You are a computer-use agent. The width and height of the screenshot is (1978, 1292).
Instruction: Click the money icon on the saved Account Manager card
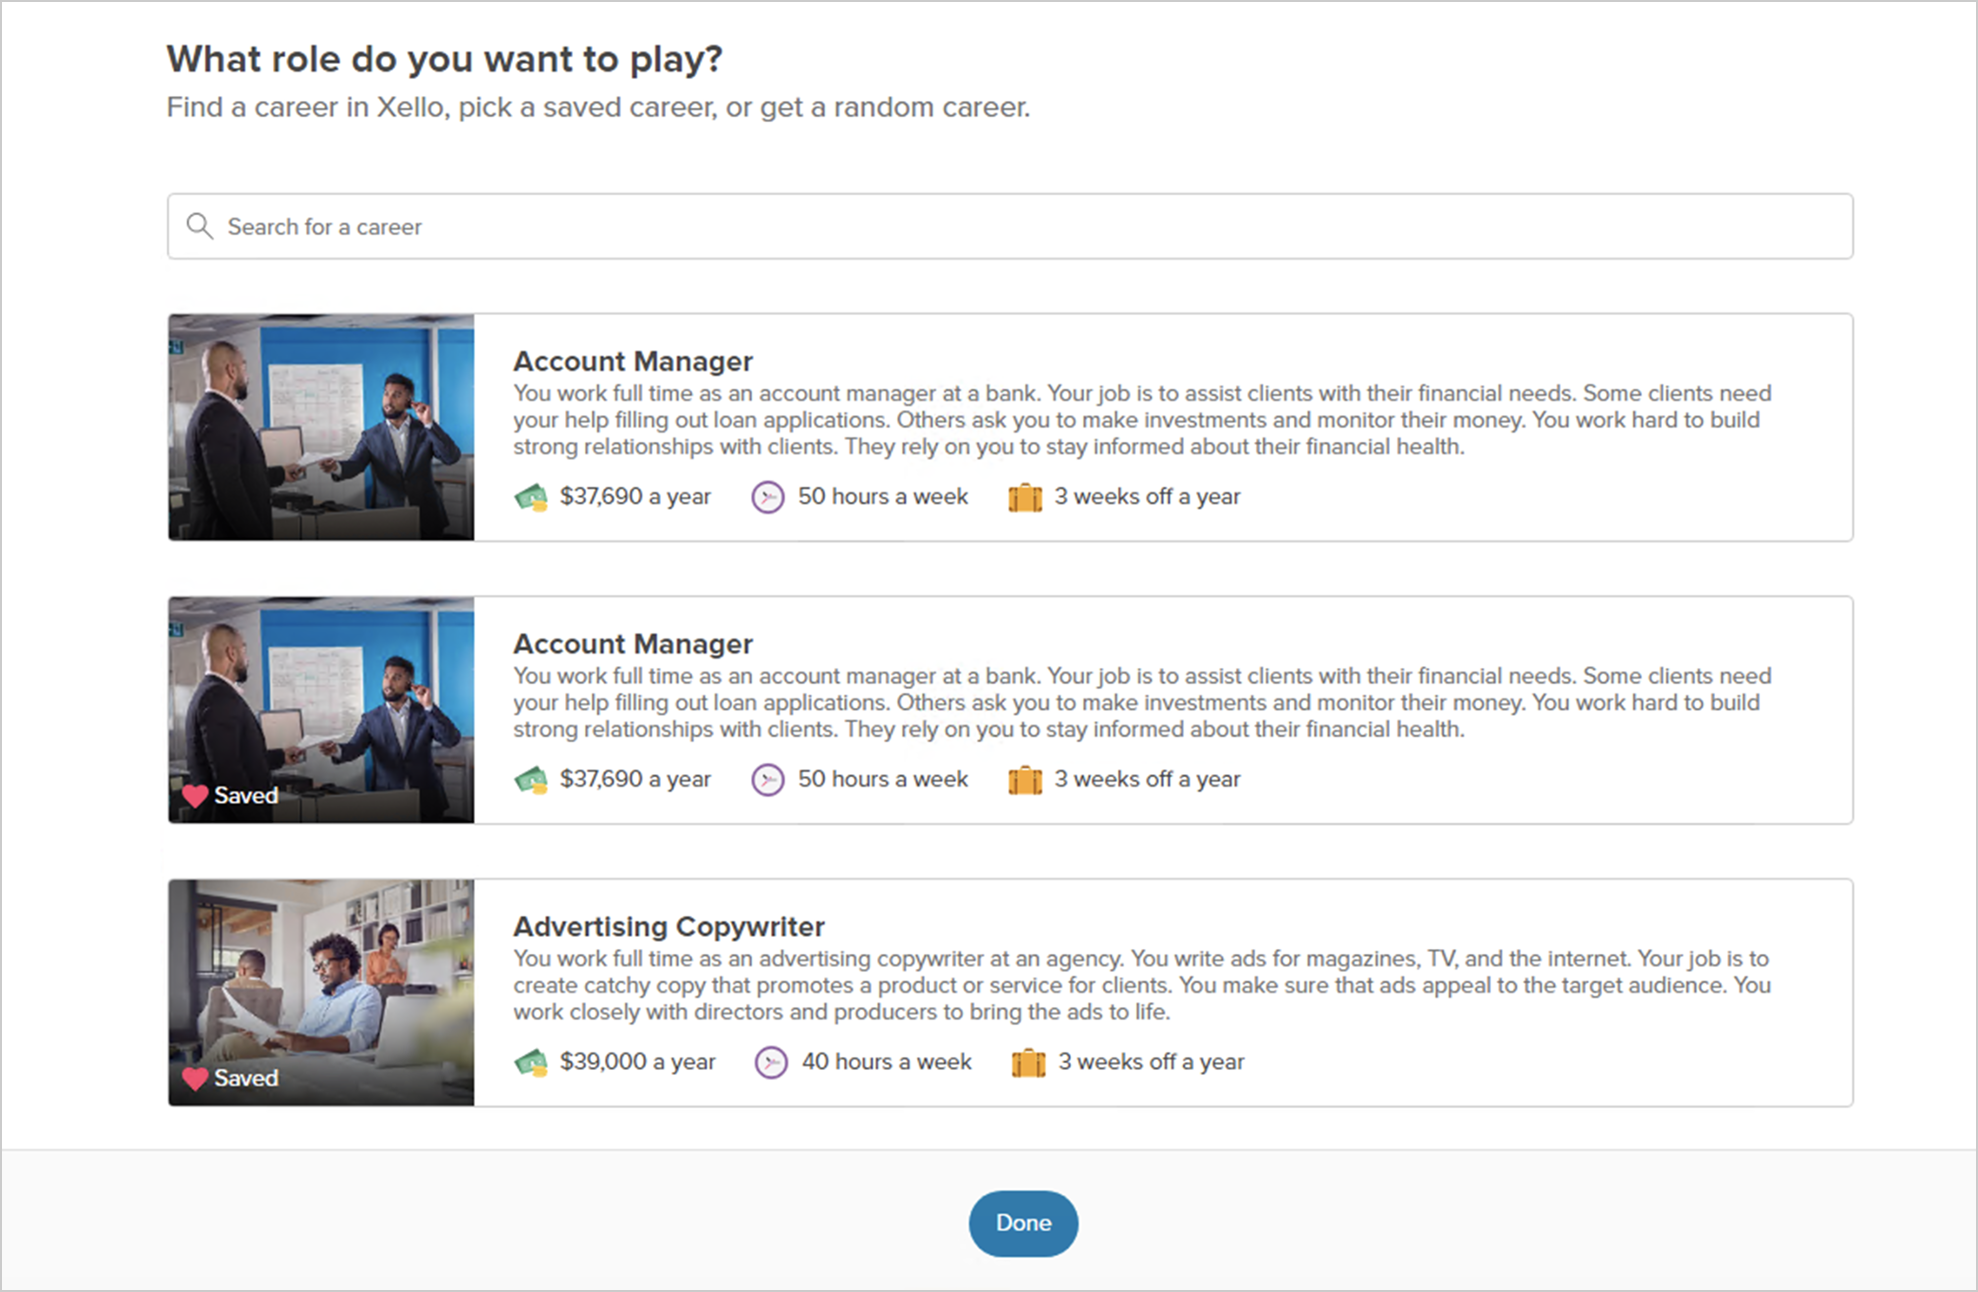[531, 780]
